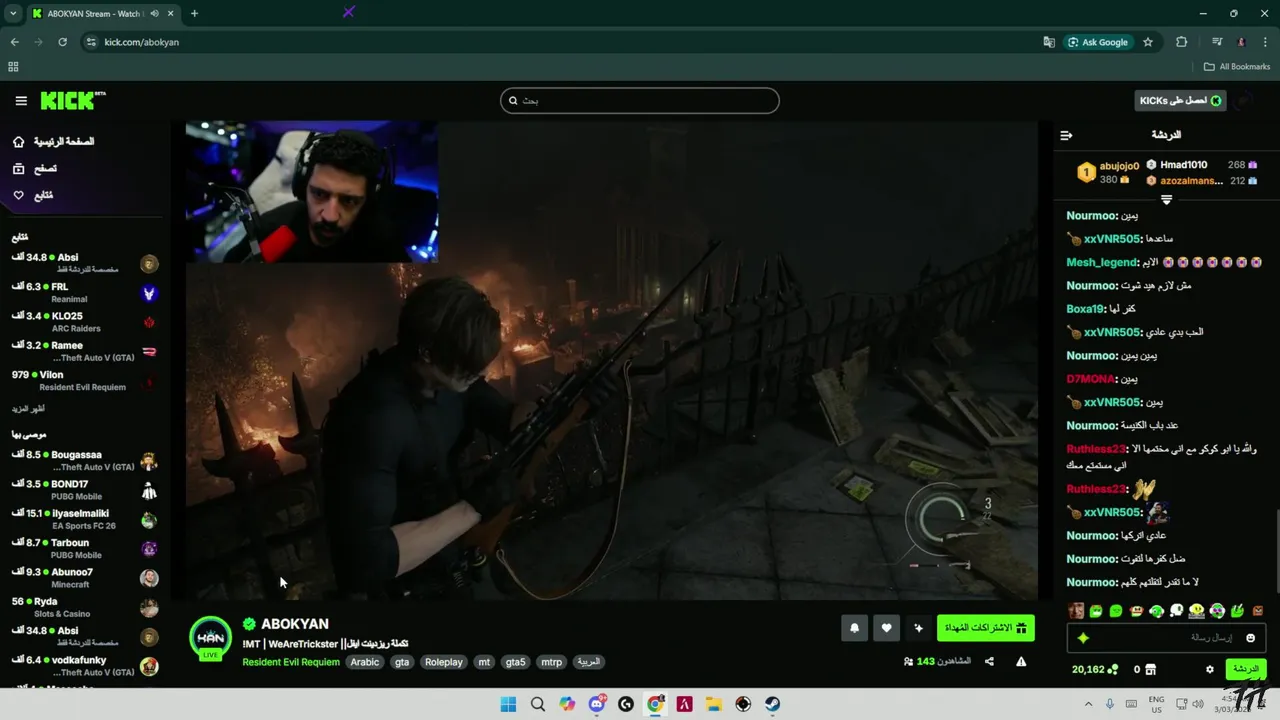Select the mtrp tag

552,662
